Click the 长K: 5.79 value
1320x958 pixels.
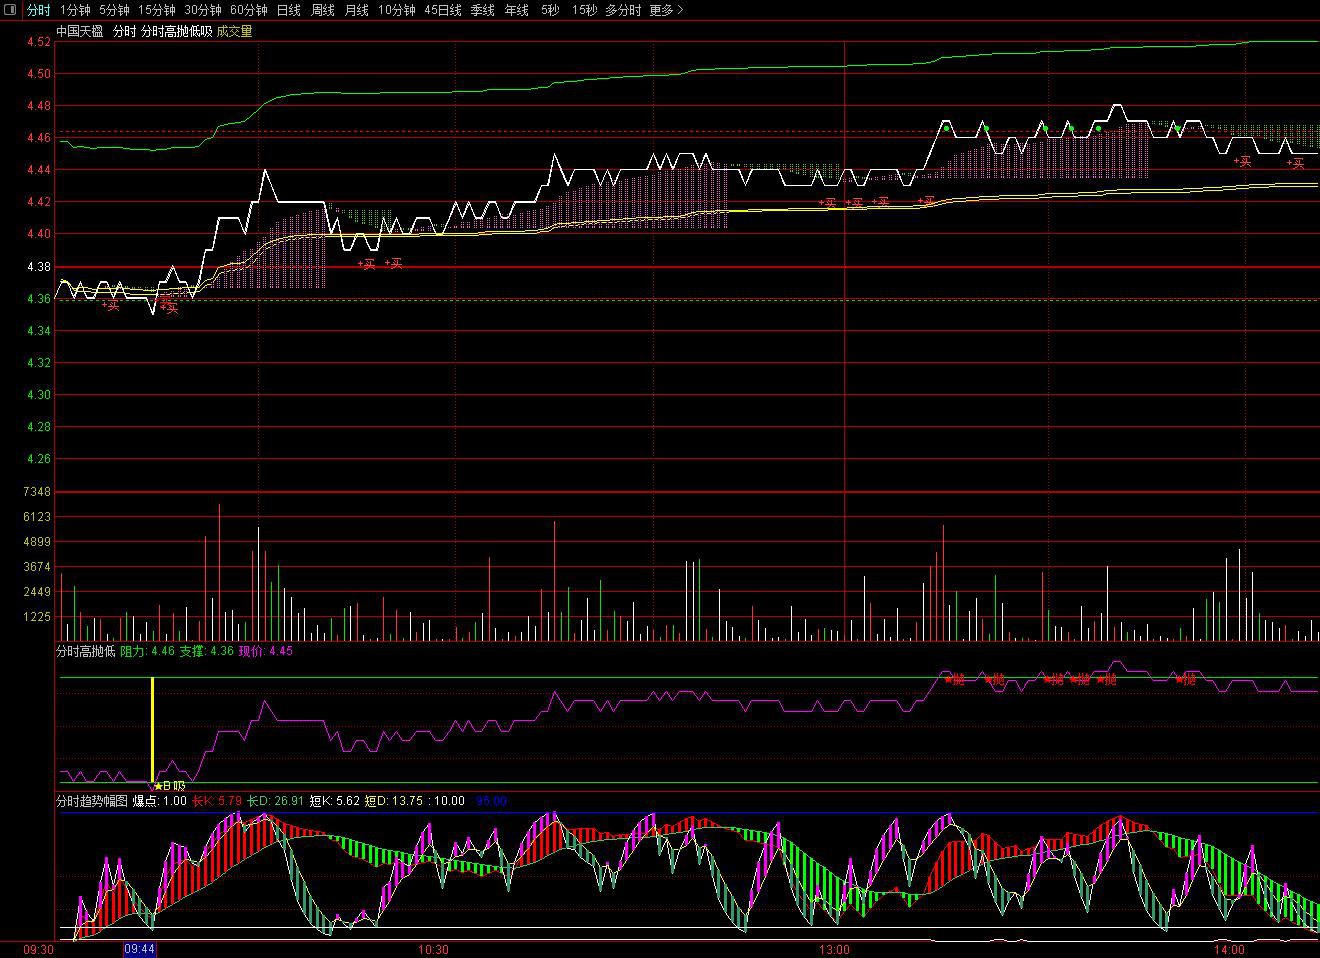217,801
